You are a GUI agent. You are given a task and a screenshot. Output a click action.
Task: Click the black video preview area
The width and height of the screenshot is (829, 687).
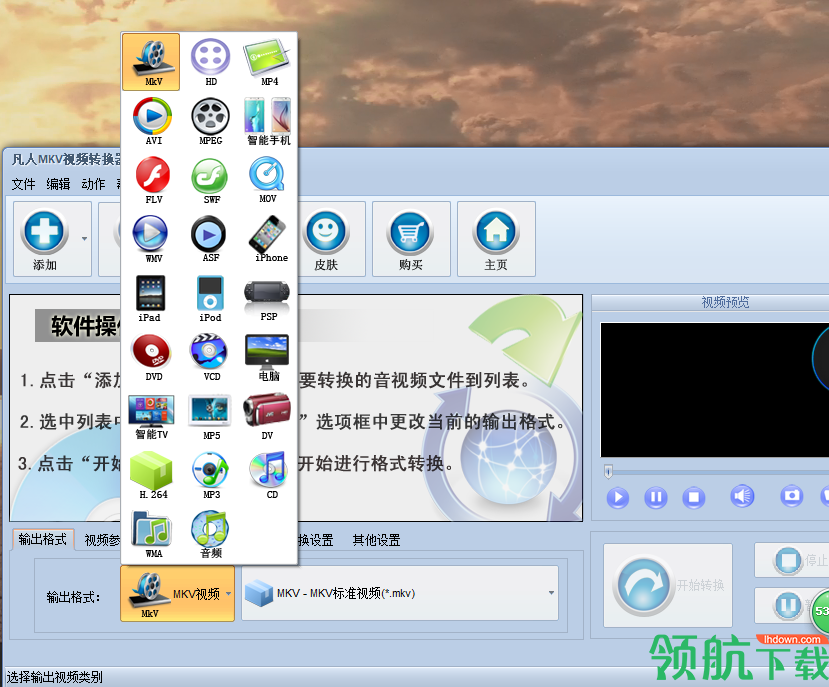715,390
